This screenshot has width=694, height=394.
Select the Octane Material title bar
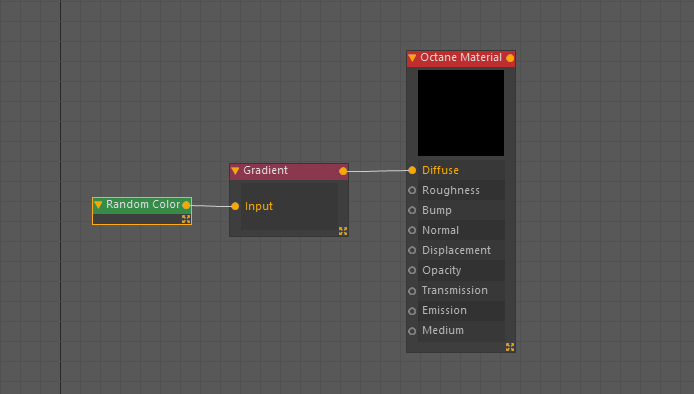point(461,58)
